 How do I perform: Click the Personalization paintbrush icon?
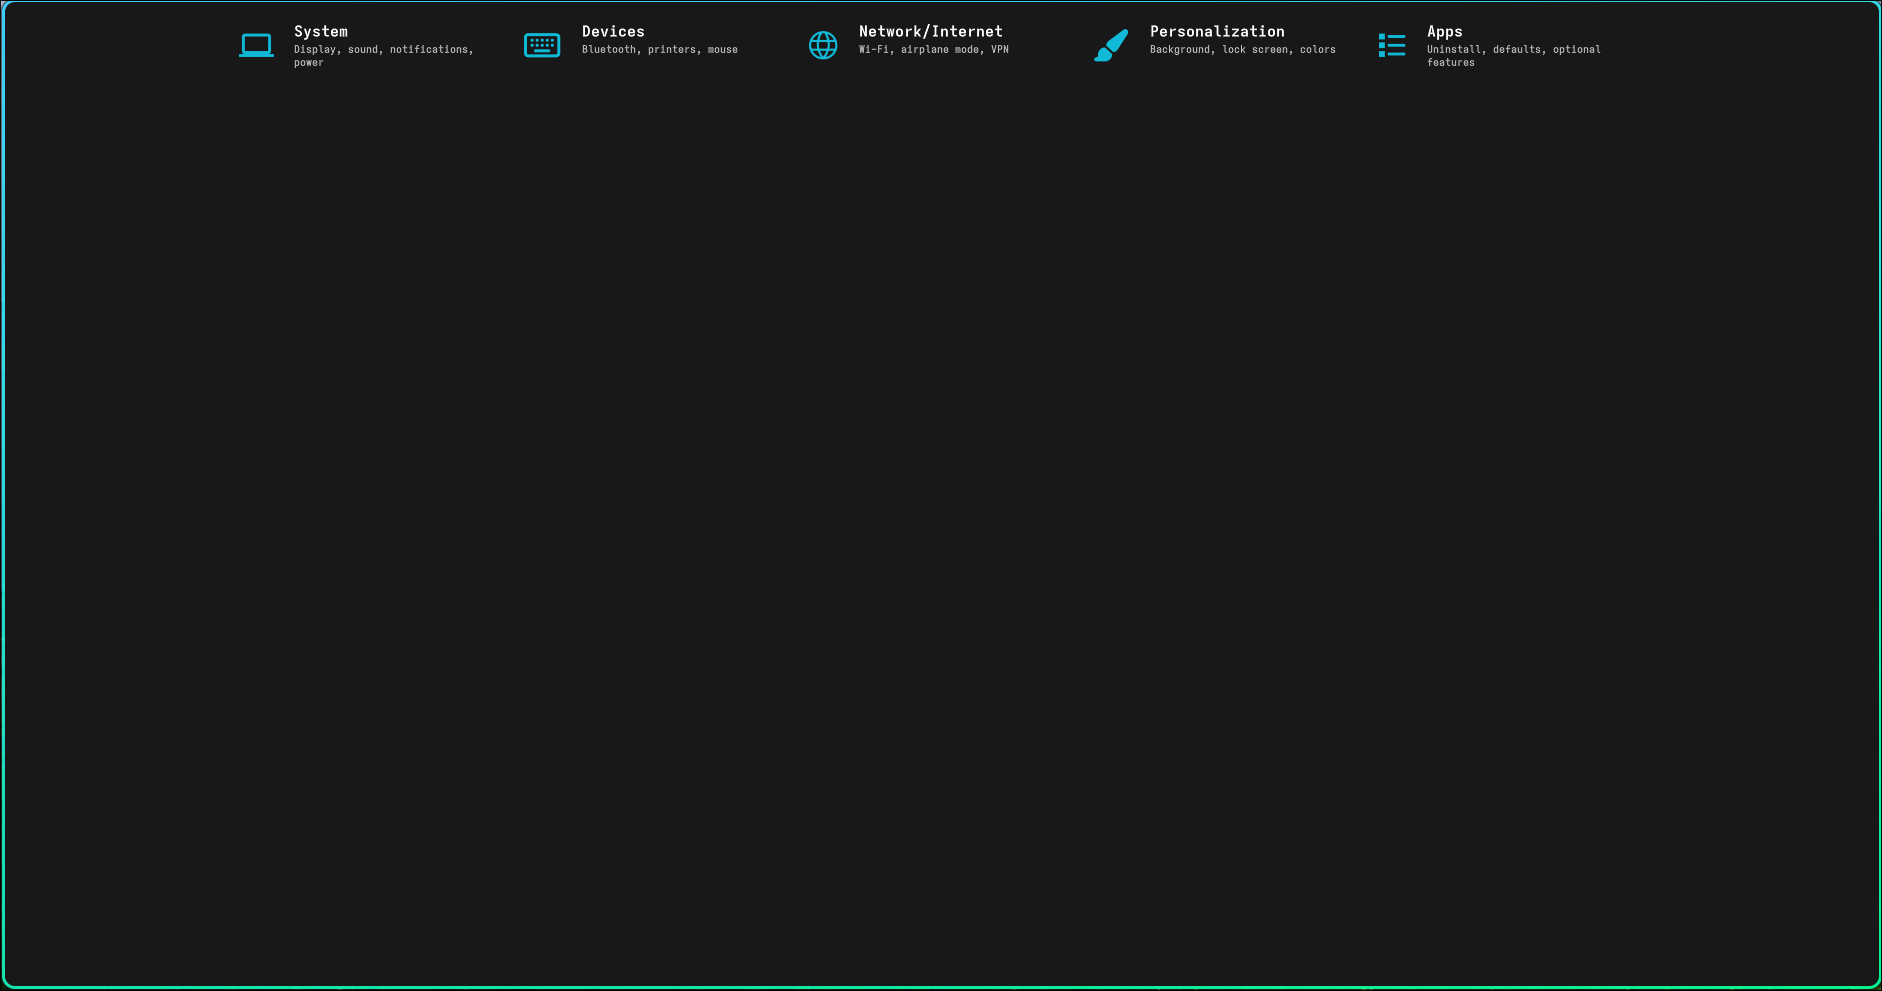(x=1111, y=45)
